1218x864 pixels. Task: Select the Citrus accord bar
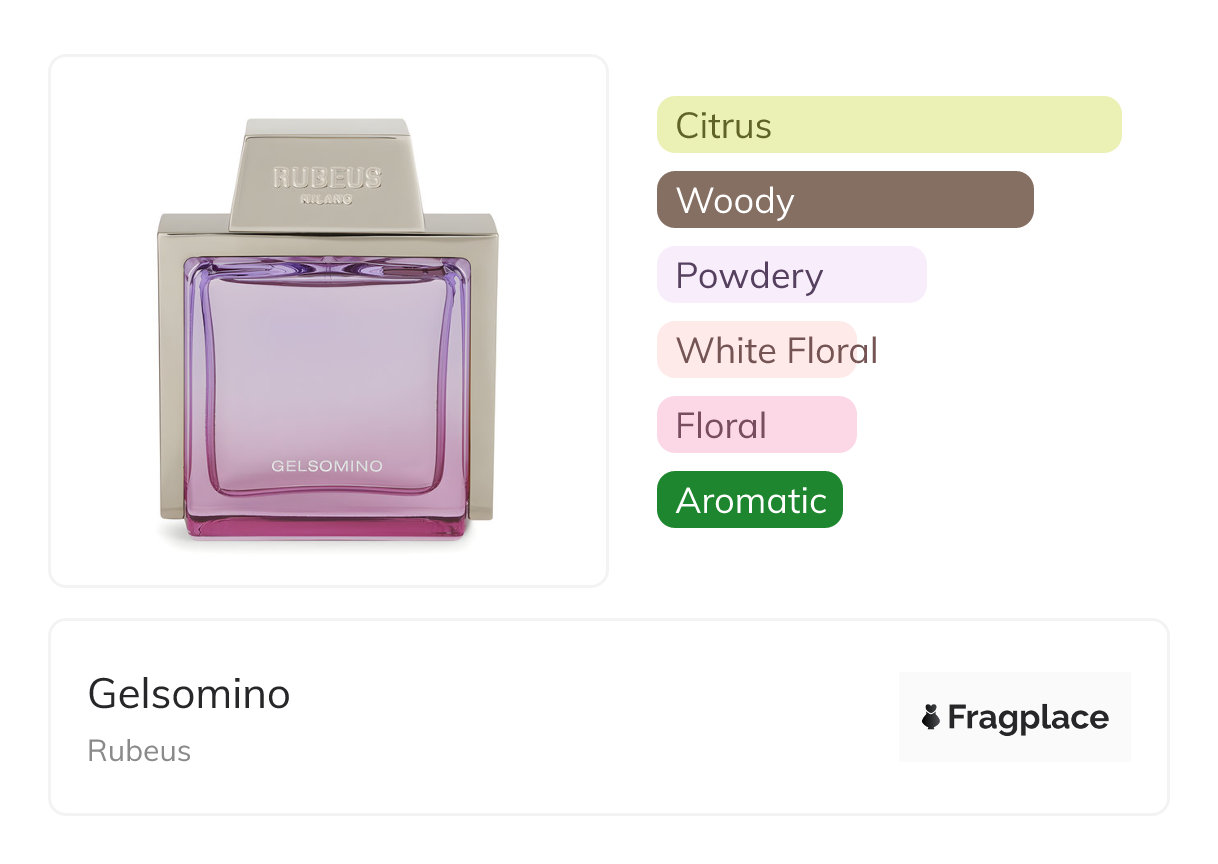(x=888, y=125)
